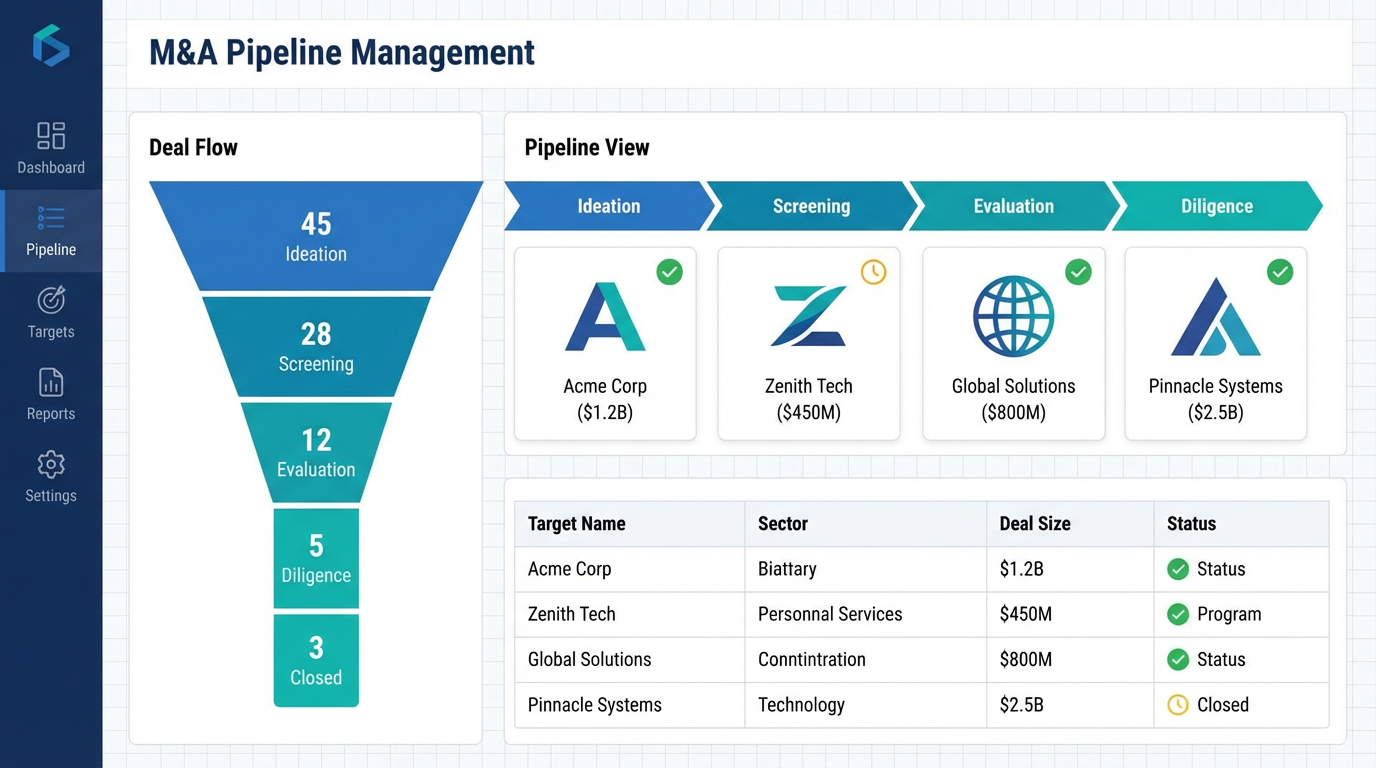1376x768 pixels.
Task: Switch to the Screening stage tab
Action: (x=811, y=206)
